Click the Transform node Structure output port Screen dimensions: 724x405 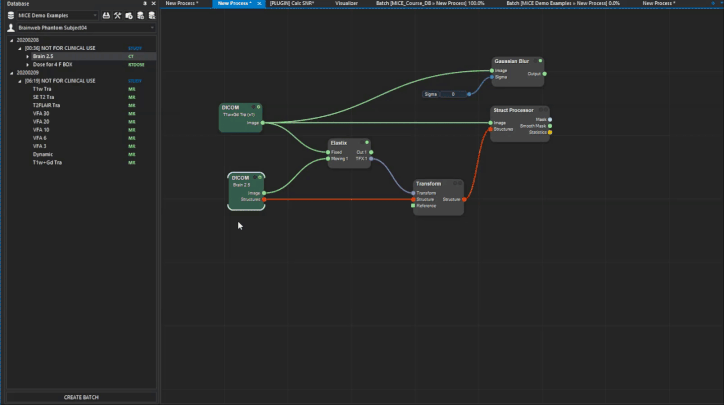(464, 199)
